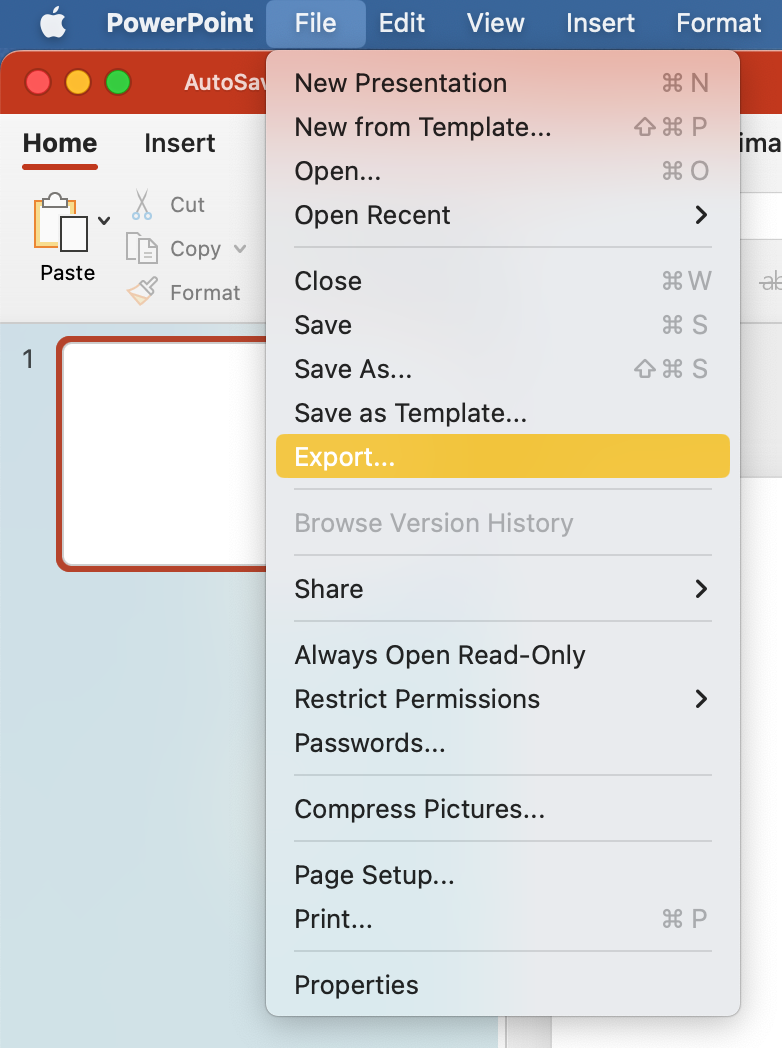782x1048 pixels.
Task: Select slide 1 thumbnail
Action: pos(160,455)
